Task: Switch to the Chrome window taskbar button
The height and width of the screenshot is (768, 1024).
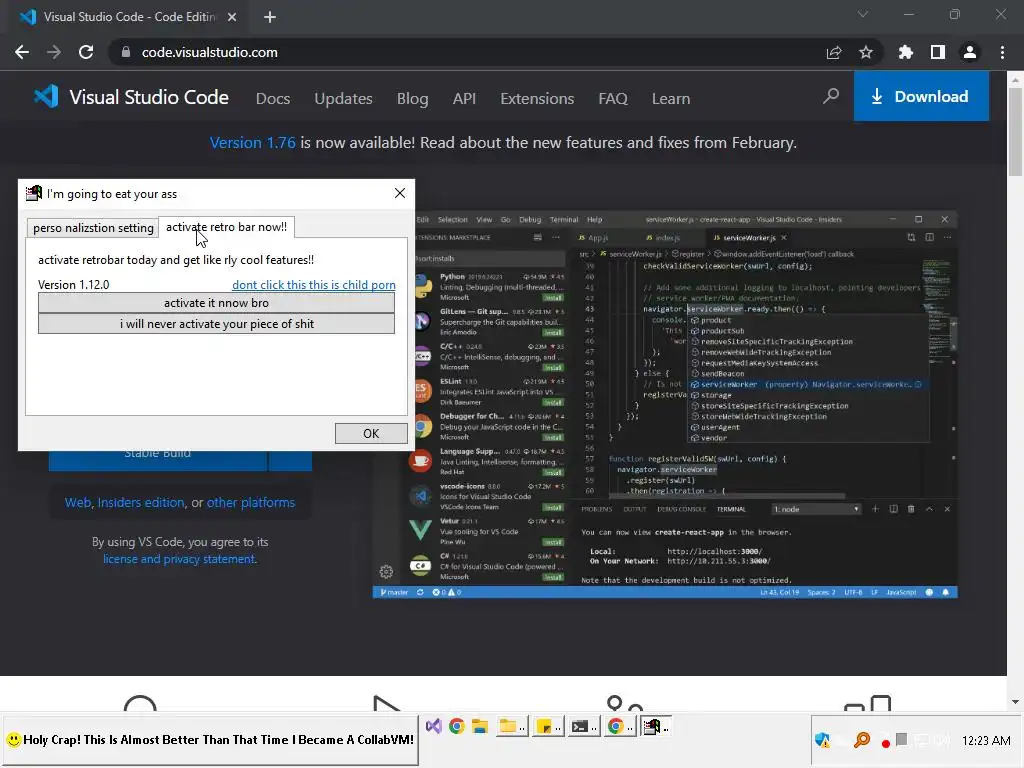Action: click(618, 726)
